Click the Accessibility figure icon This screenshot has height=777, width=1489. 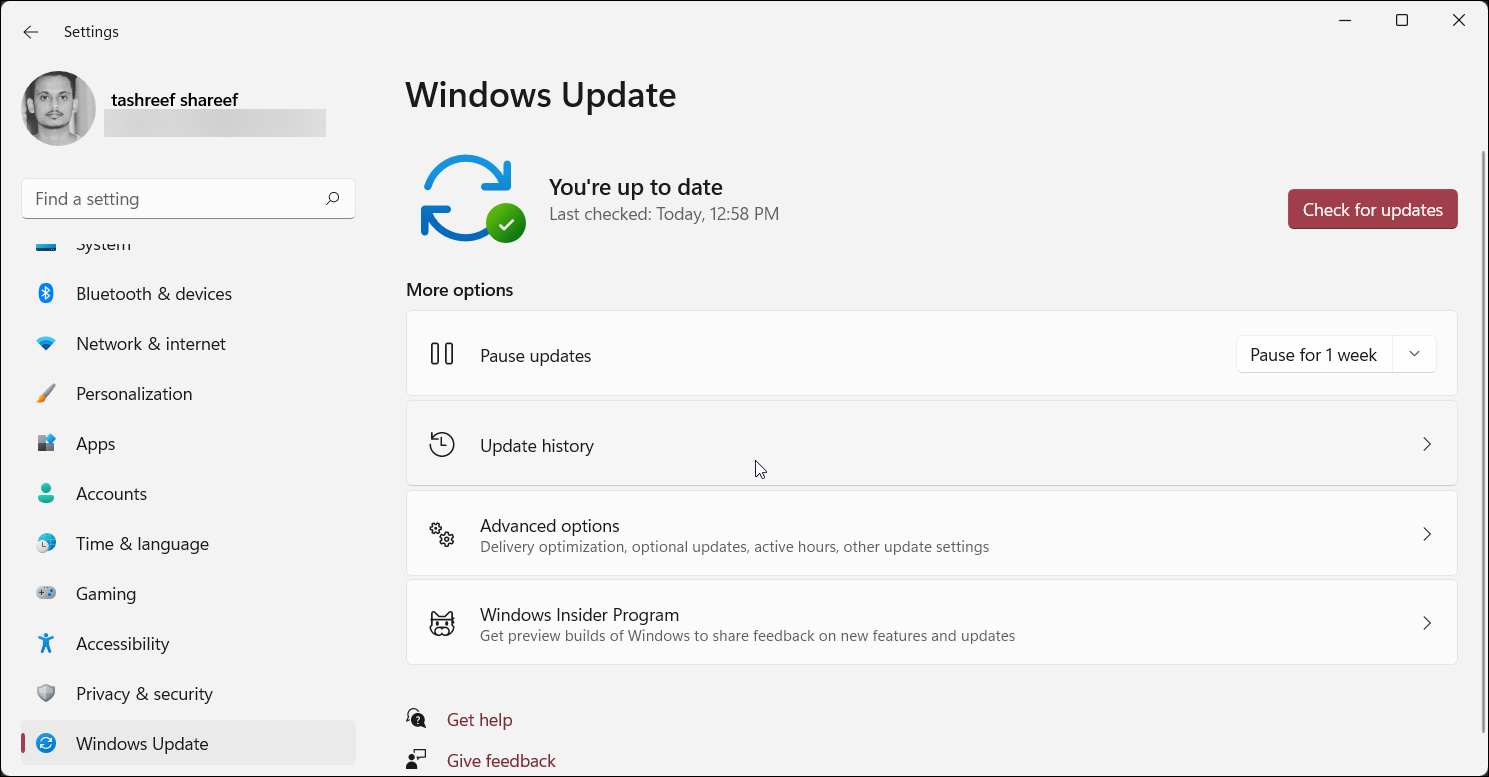(x=46, y=643)
